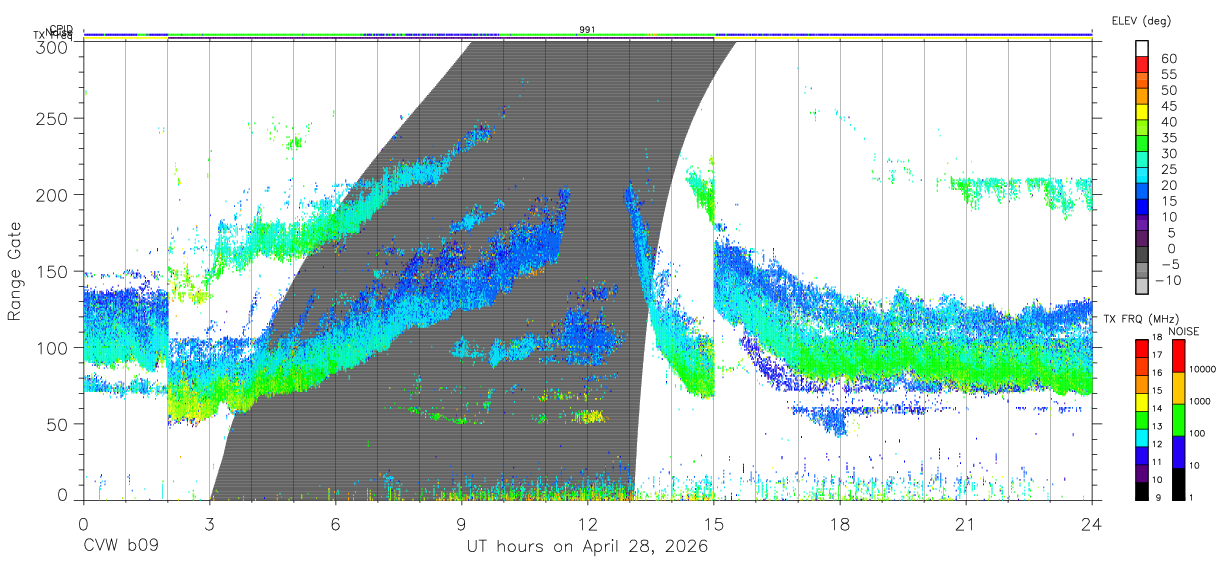The image size is (1228, 567).
Task: Click the 'Range Gate' y-axis label
Action: click(x=16, y=272)
